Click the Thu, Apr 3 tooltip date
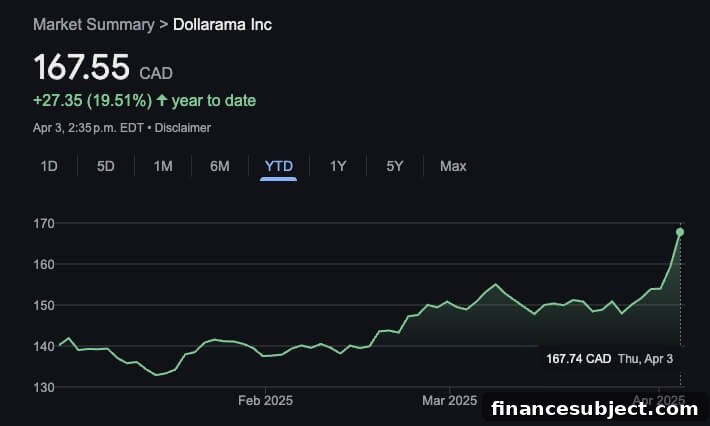This screenshot has width=710, height=426. click(x=645, y=359)
